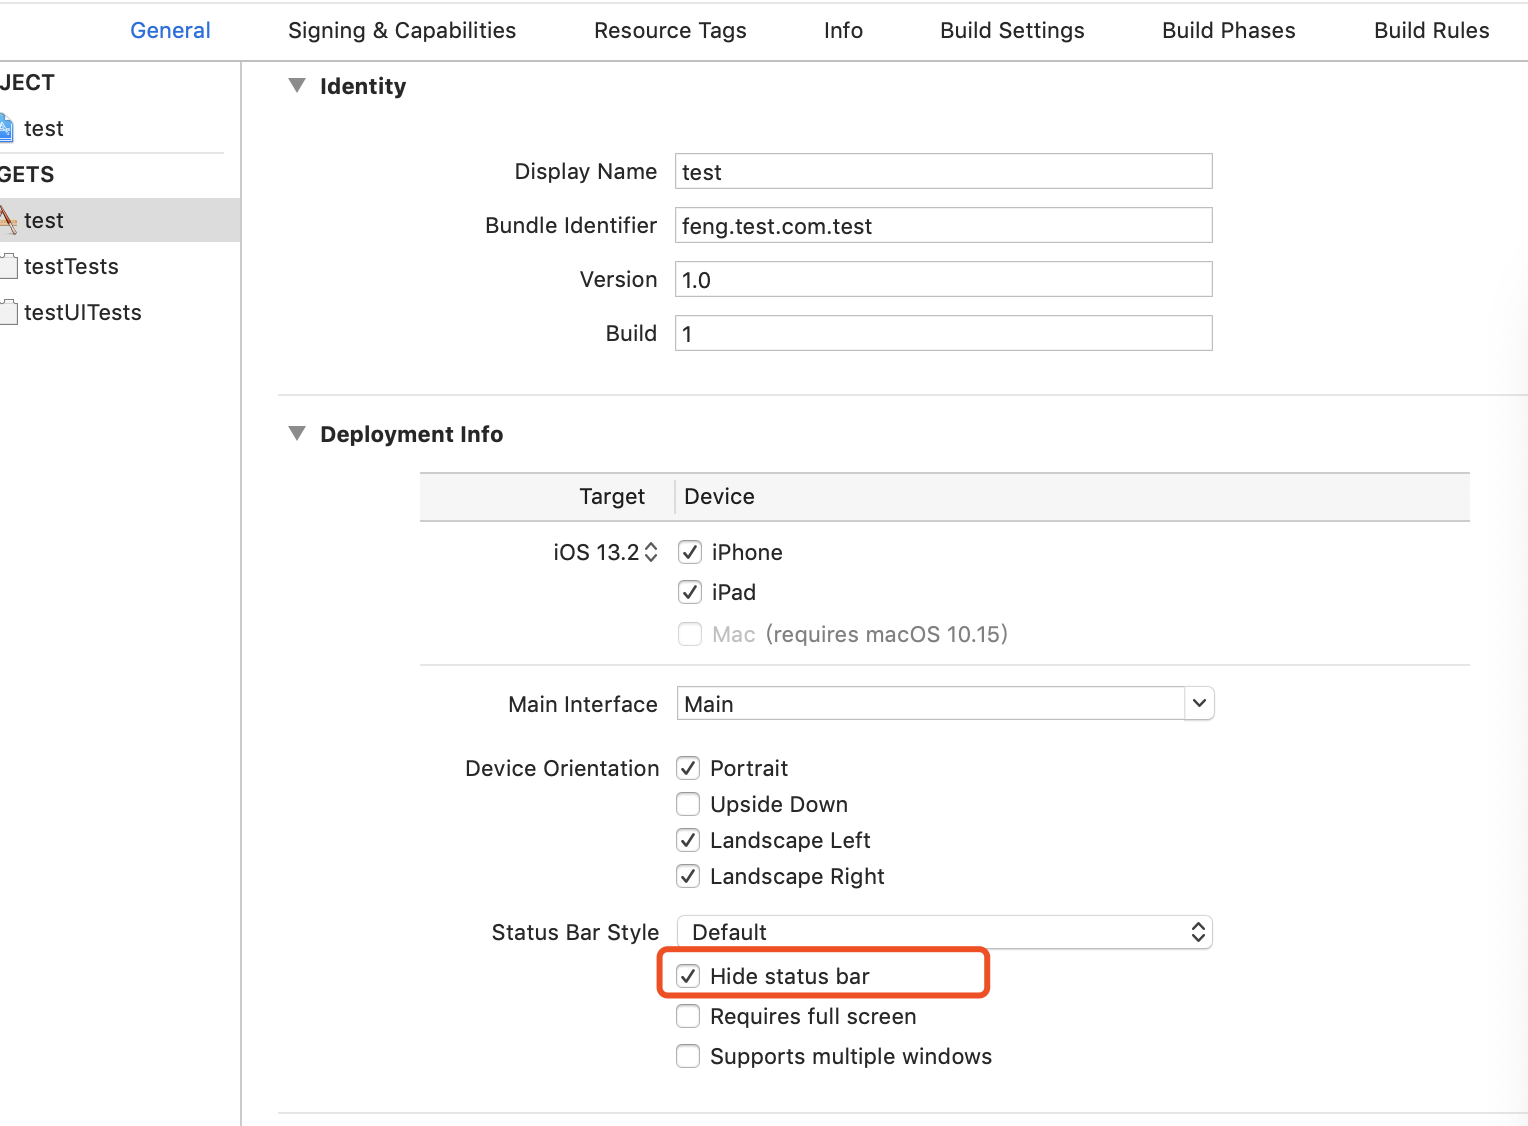Collapse the Identity section triangle

pos(297,85)
